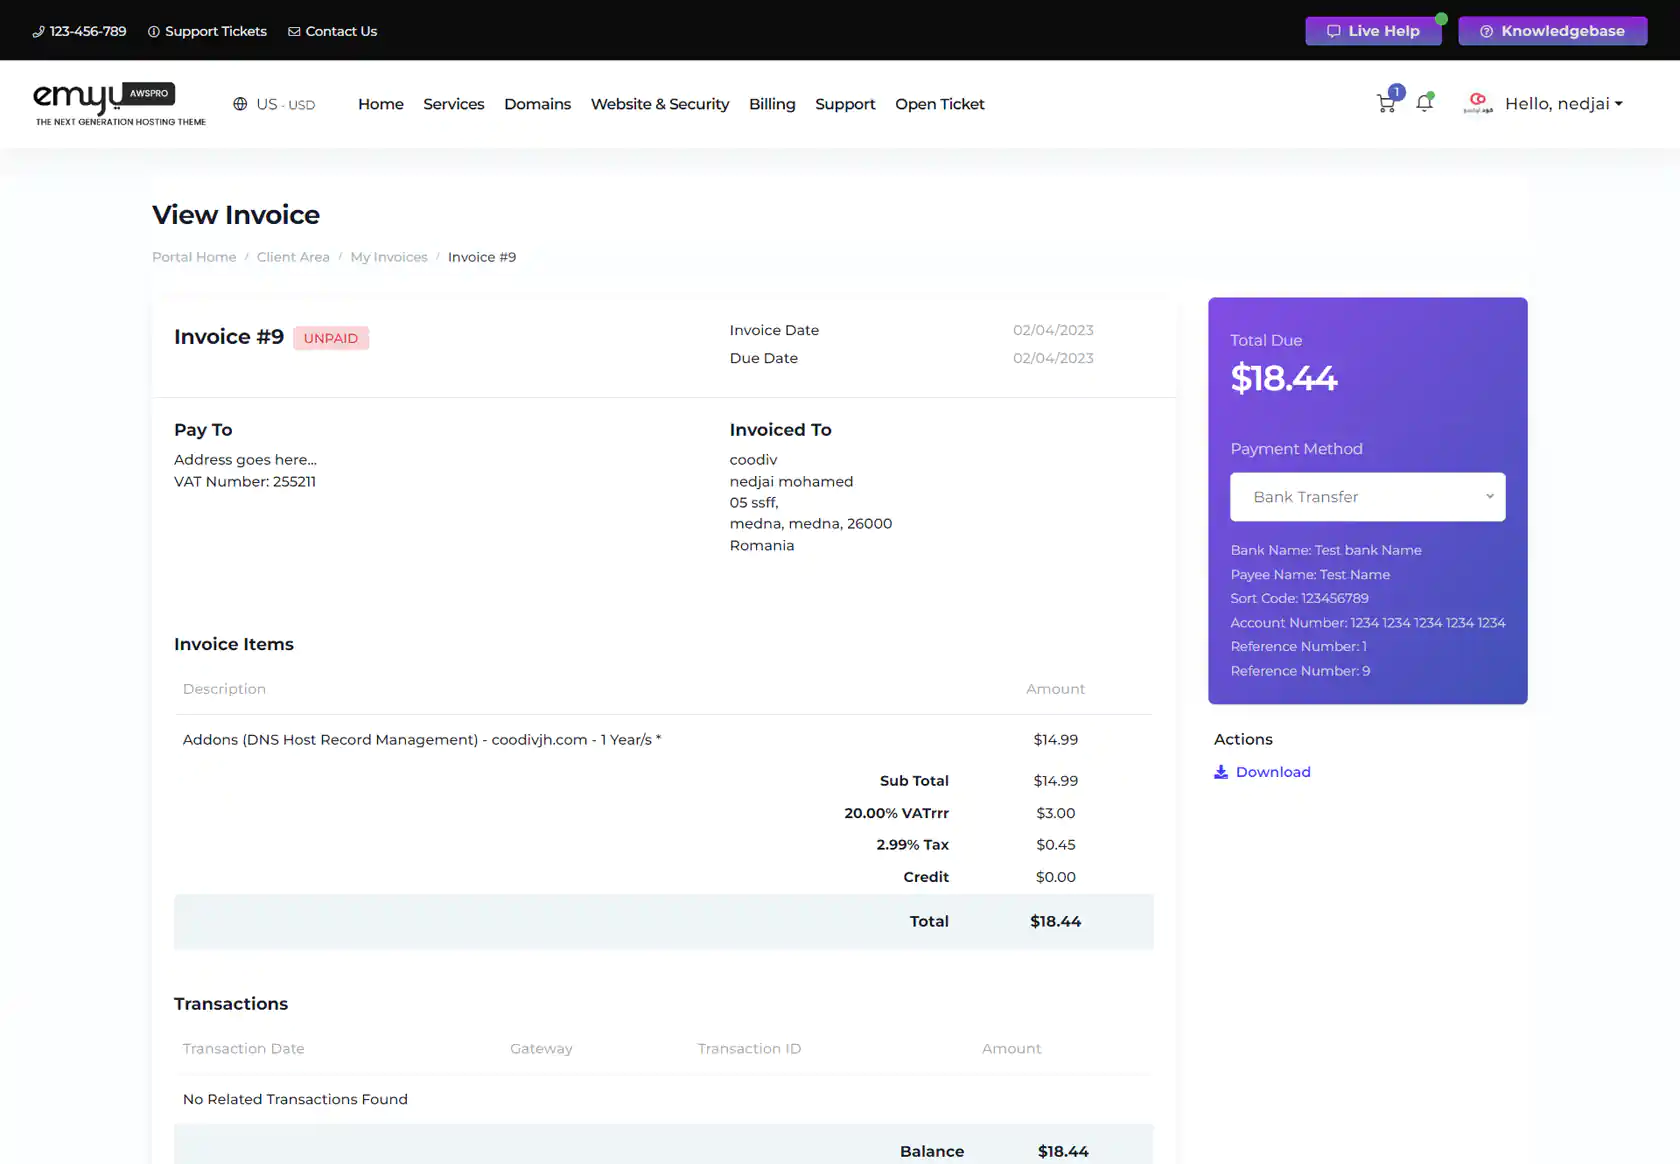Open the Home menu
The height and width of the screenshot is (1164, 1680).
tap(381, 104)
